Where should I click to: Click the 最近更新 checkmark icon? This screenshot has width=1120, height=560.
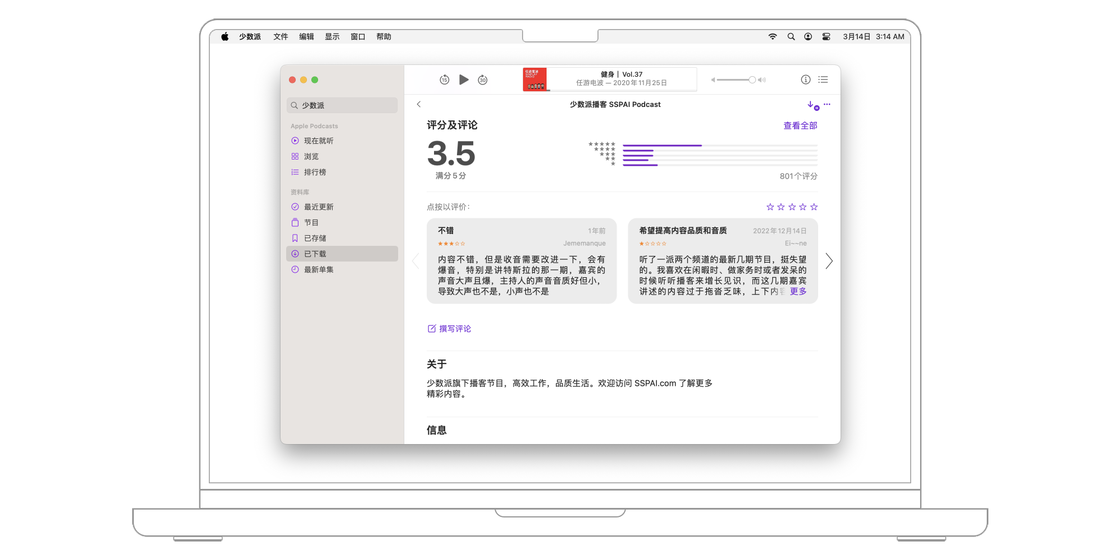[x=295, y=206]
